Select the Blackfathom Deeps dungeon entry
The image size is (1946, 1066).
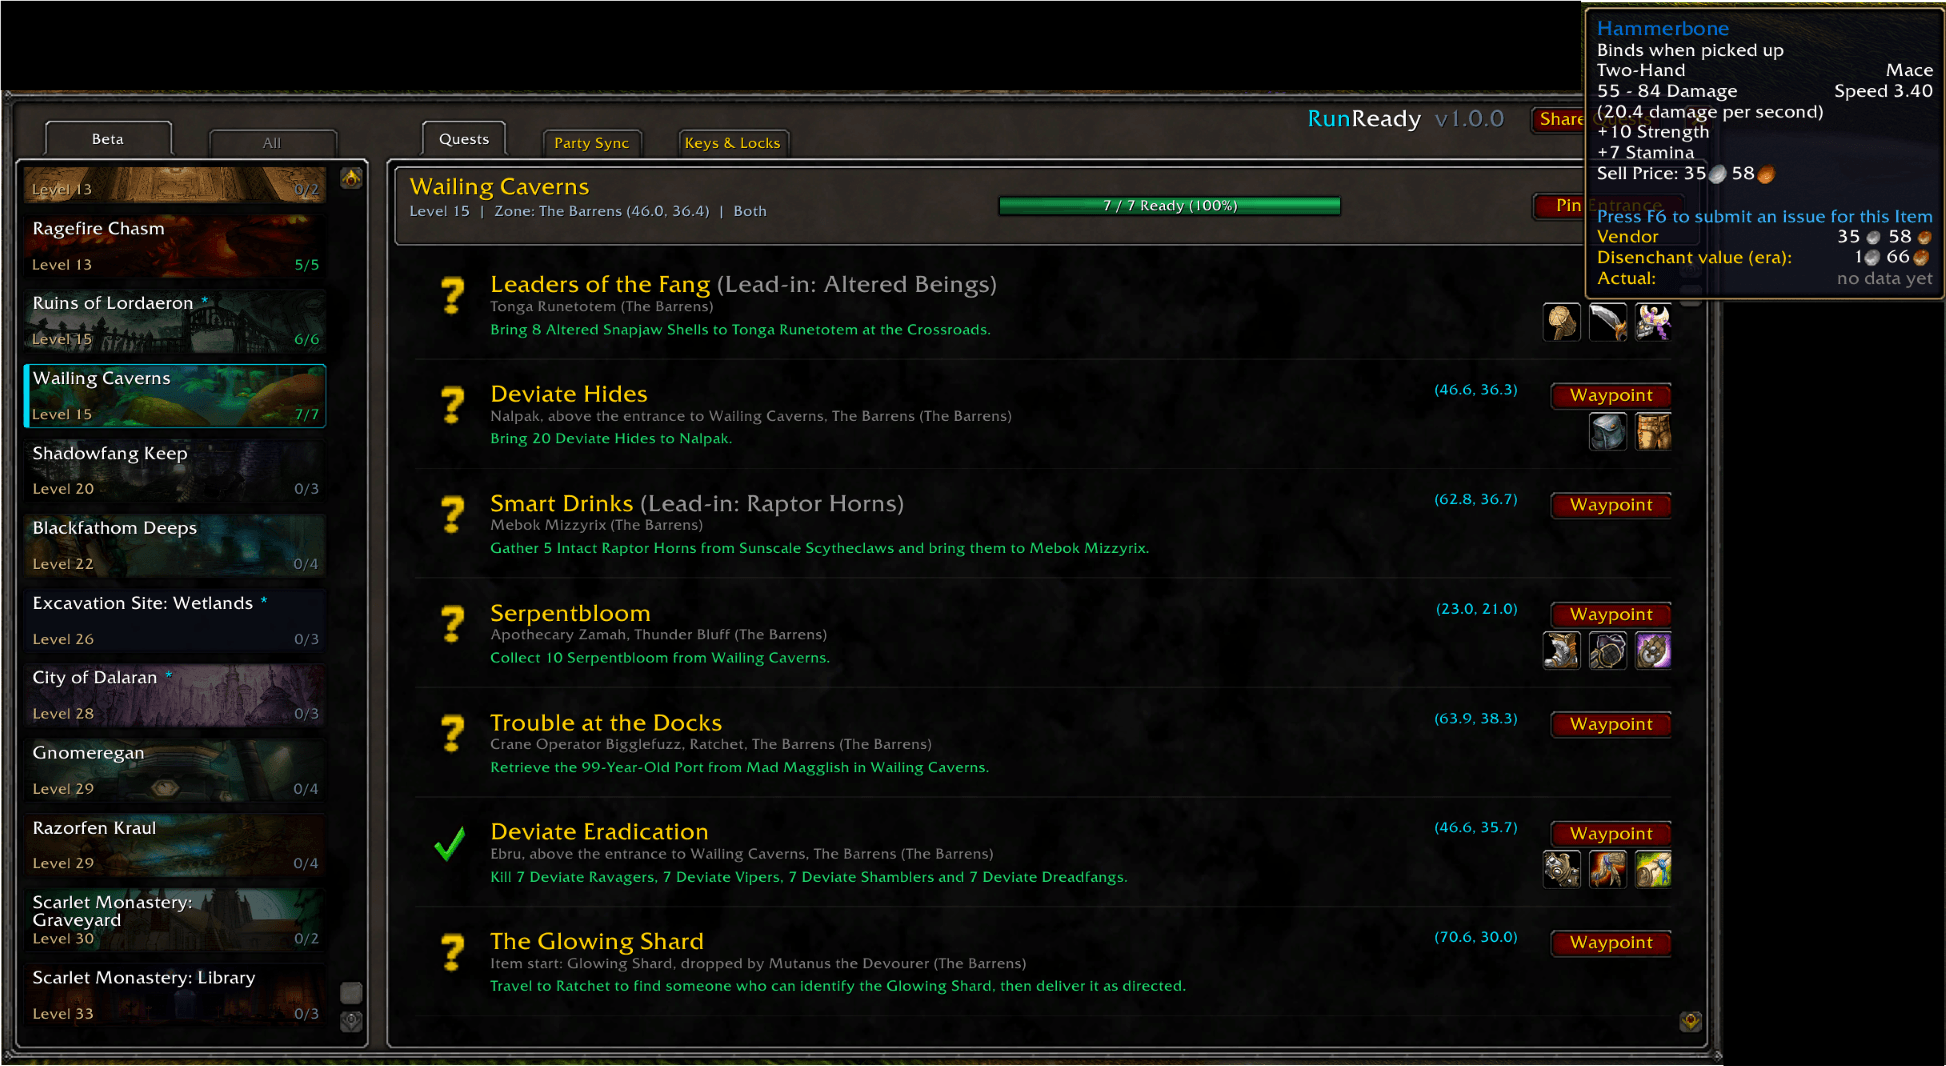(175, 546)
